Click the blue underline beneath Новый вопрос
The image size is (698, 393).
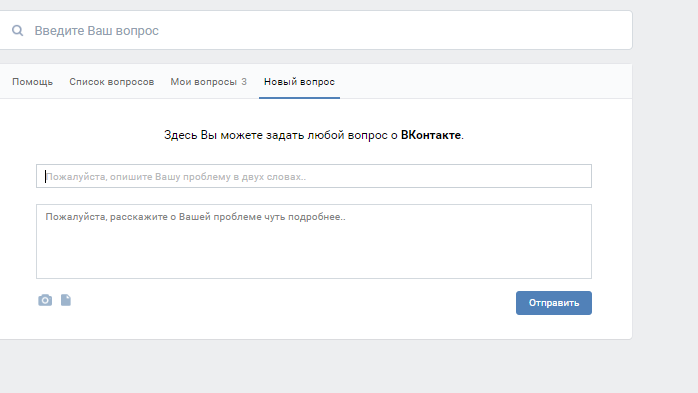pyautogui.click(x=299, y=97)
